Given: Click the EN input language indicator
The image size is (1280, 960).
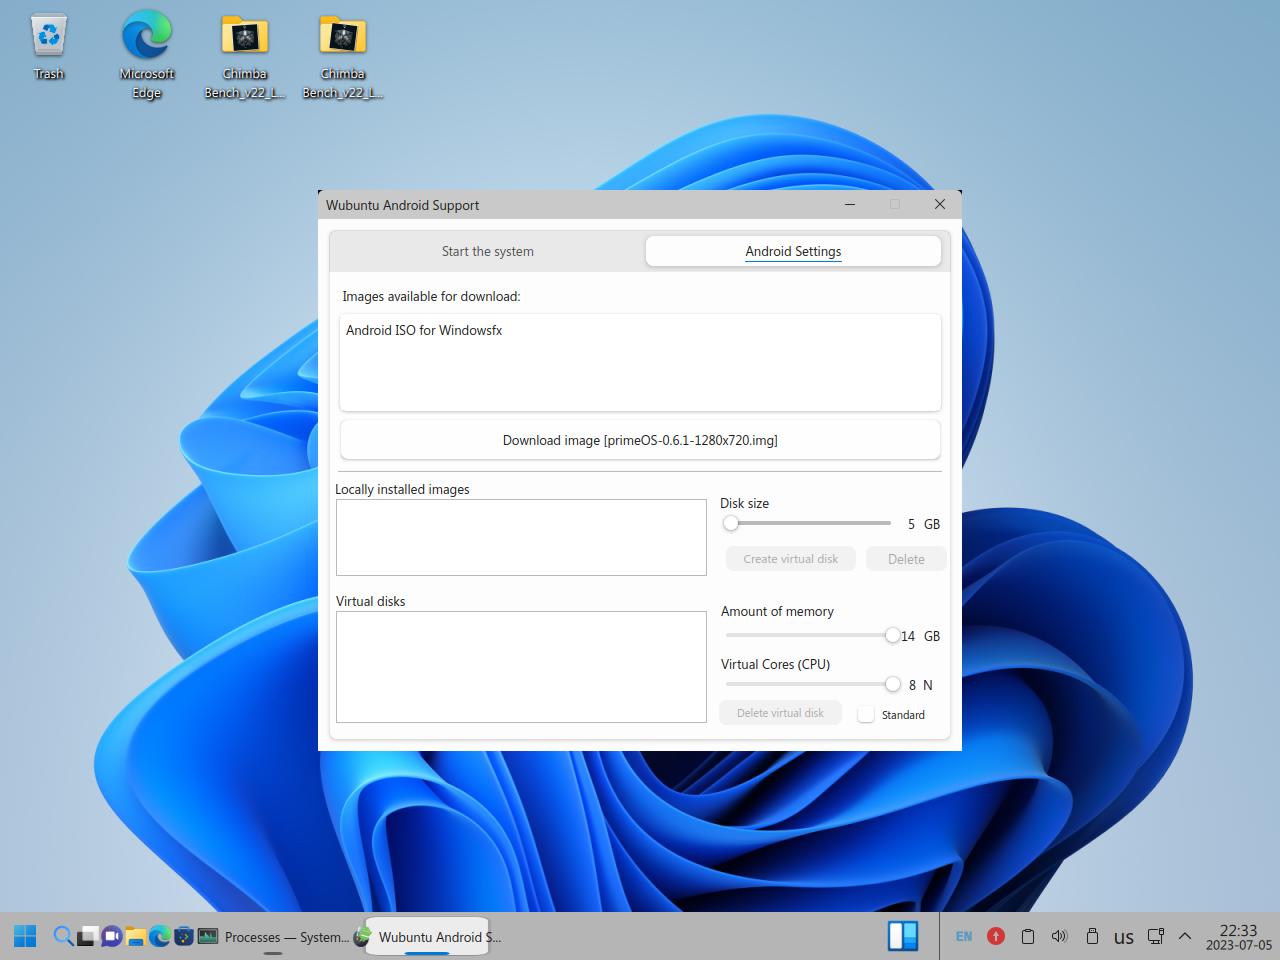Looking at the screenshot, I should (x=964, y=937).
